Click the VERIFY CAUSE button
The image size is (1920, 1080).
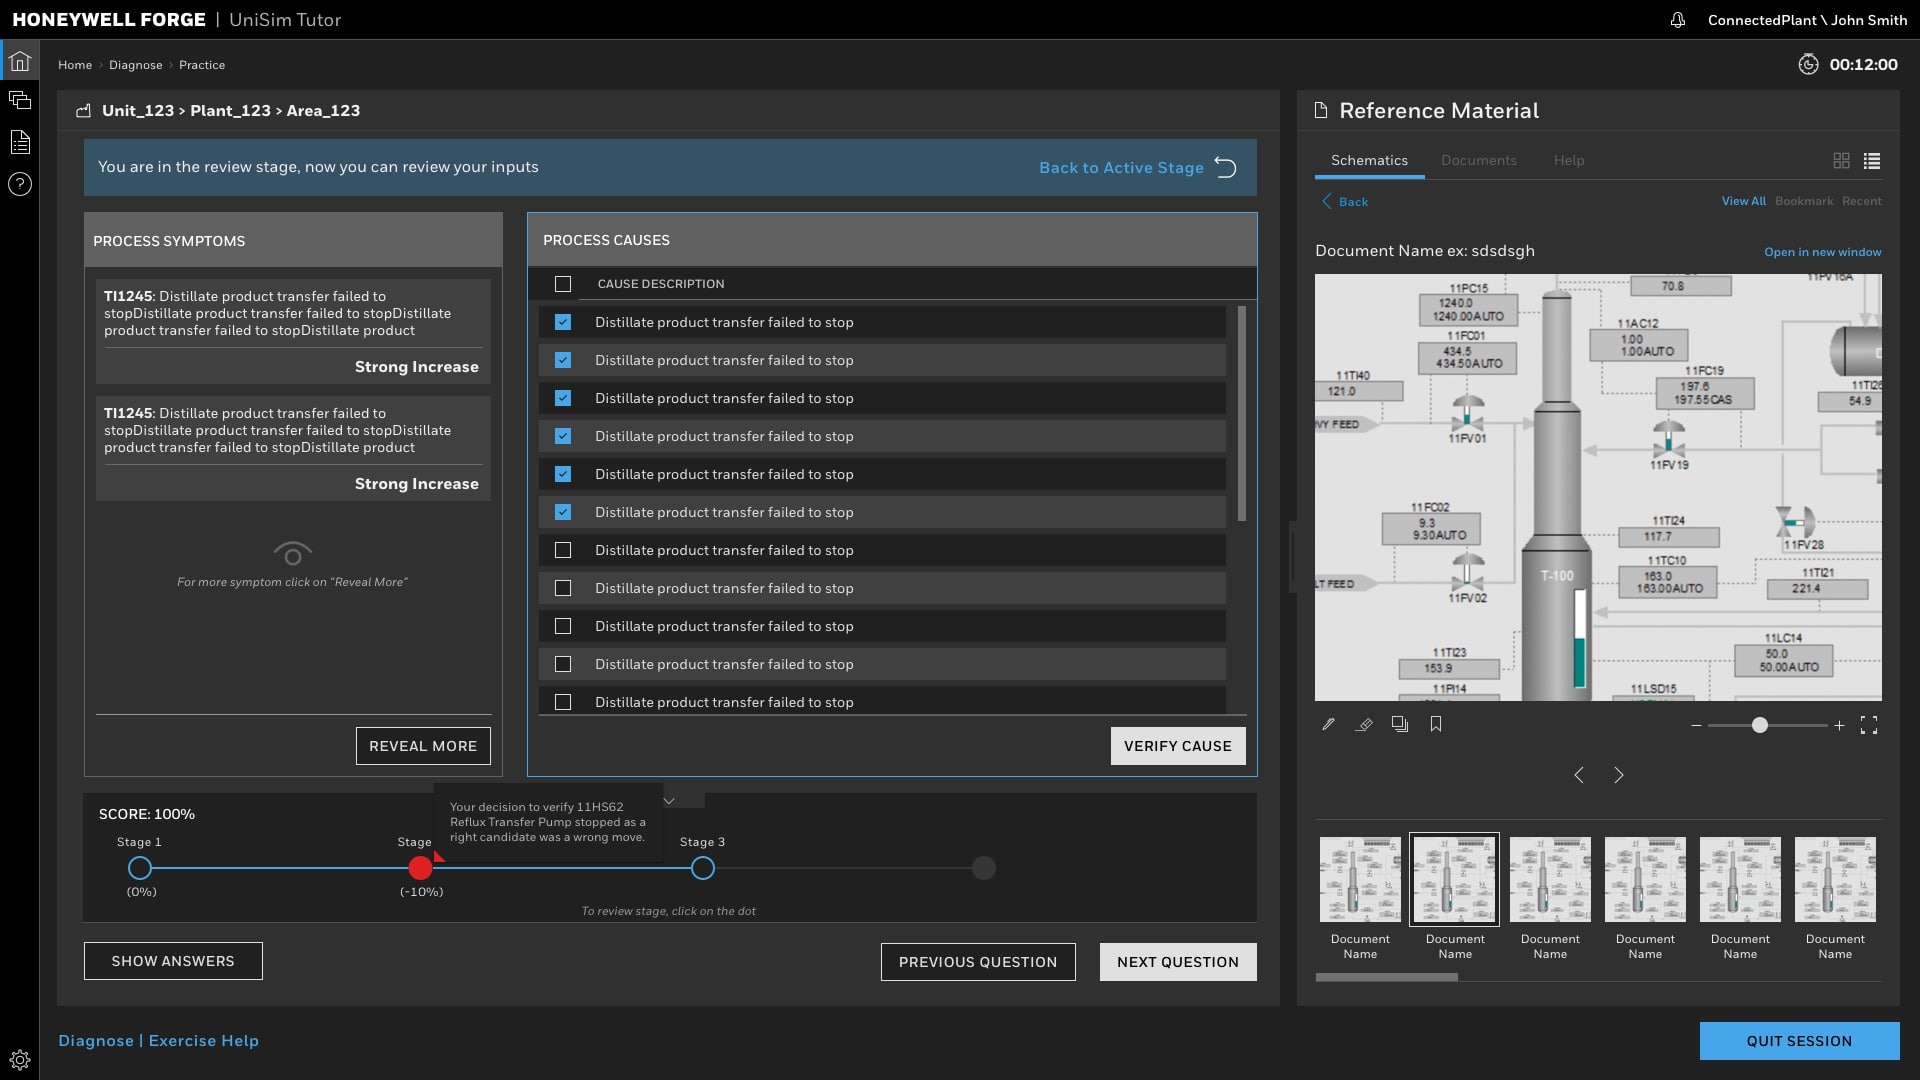[1178, 746]
